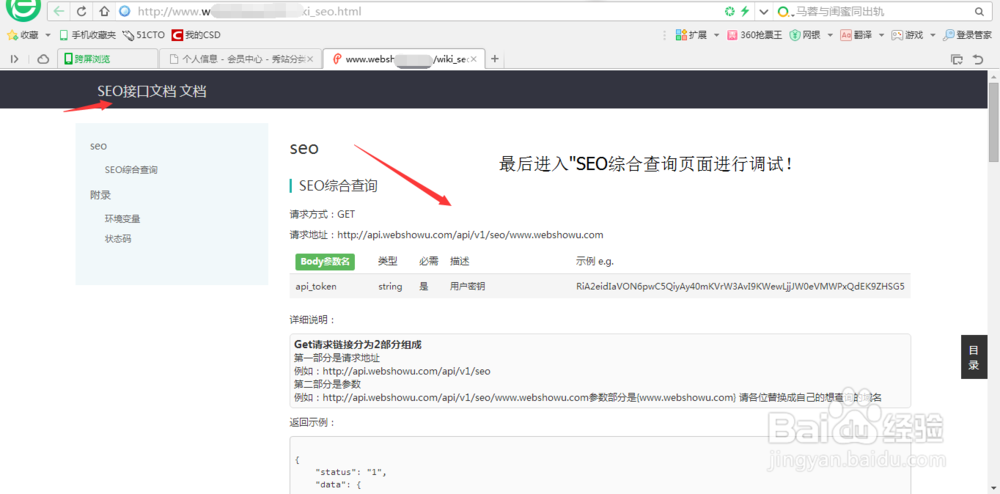Viewport: 1000px width, 494px height.
Task: Click the restore closed tab undo icon
Action: (978, 59)
